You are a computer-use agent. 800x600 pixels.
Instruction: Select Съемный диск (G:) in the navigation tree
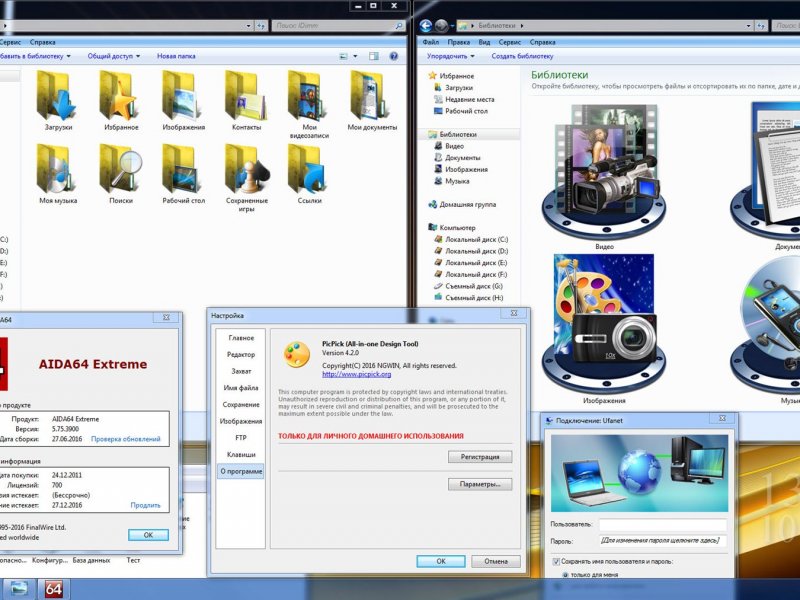coord(468,286)
